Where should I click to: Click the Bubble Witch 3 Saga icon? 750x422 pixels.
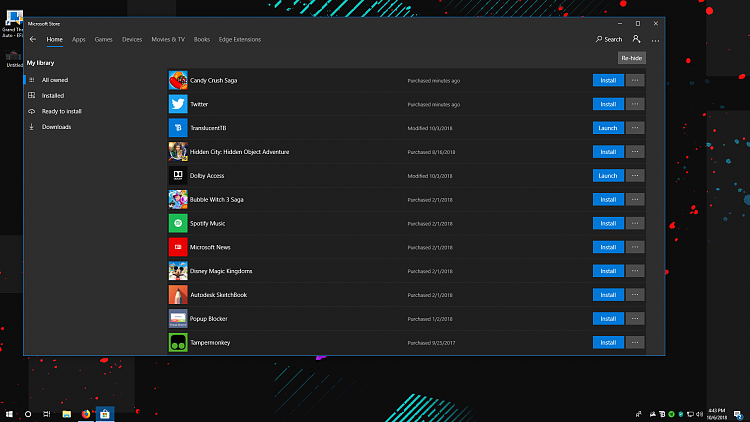178,200
